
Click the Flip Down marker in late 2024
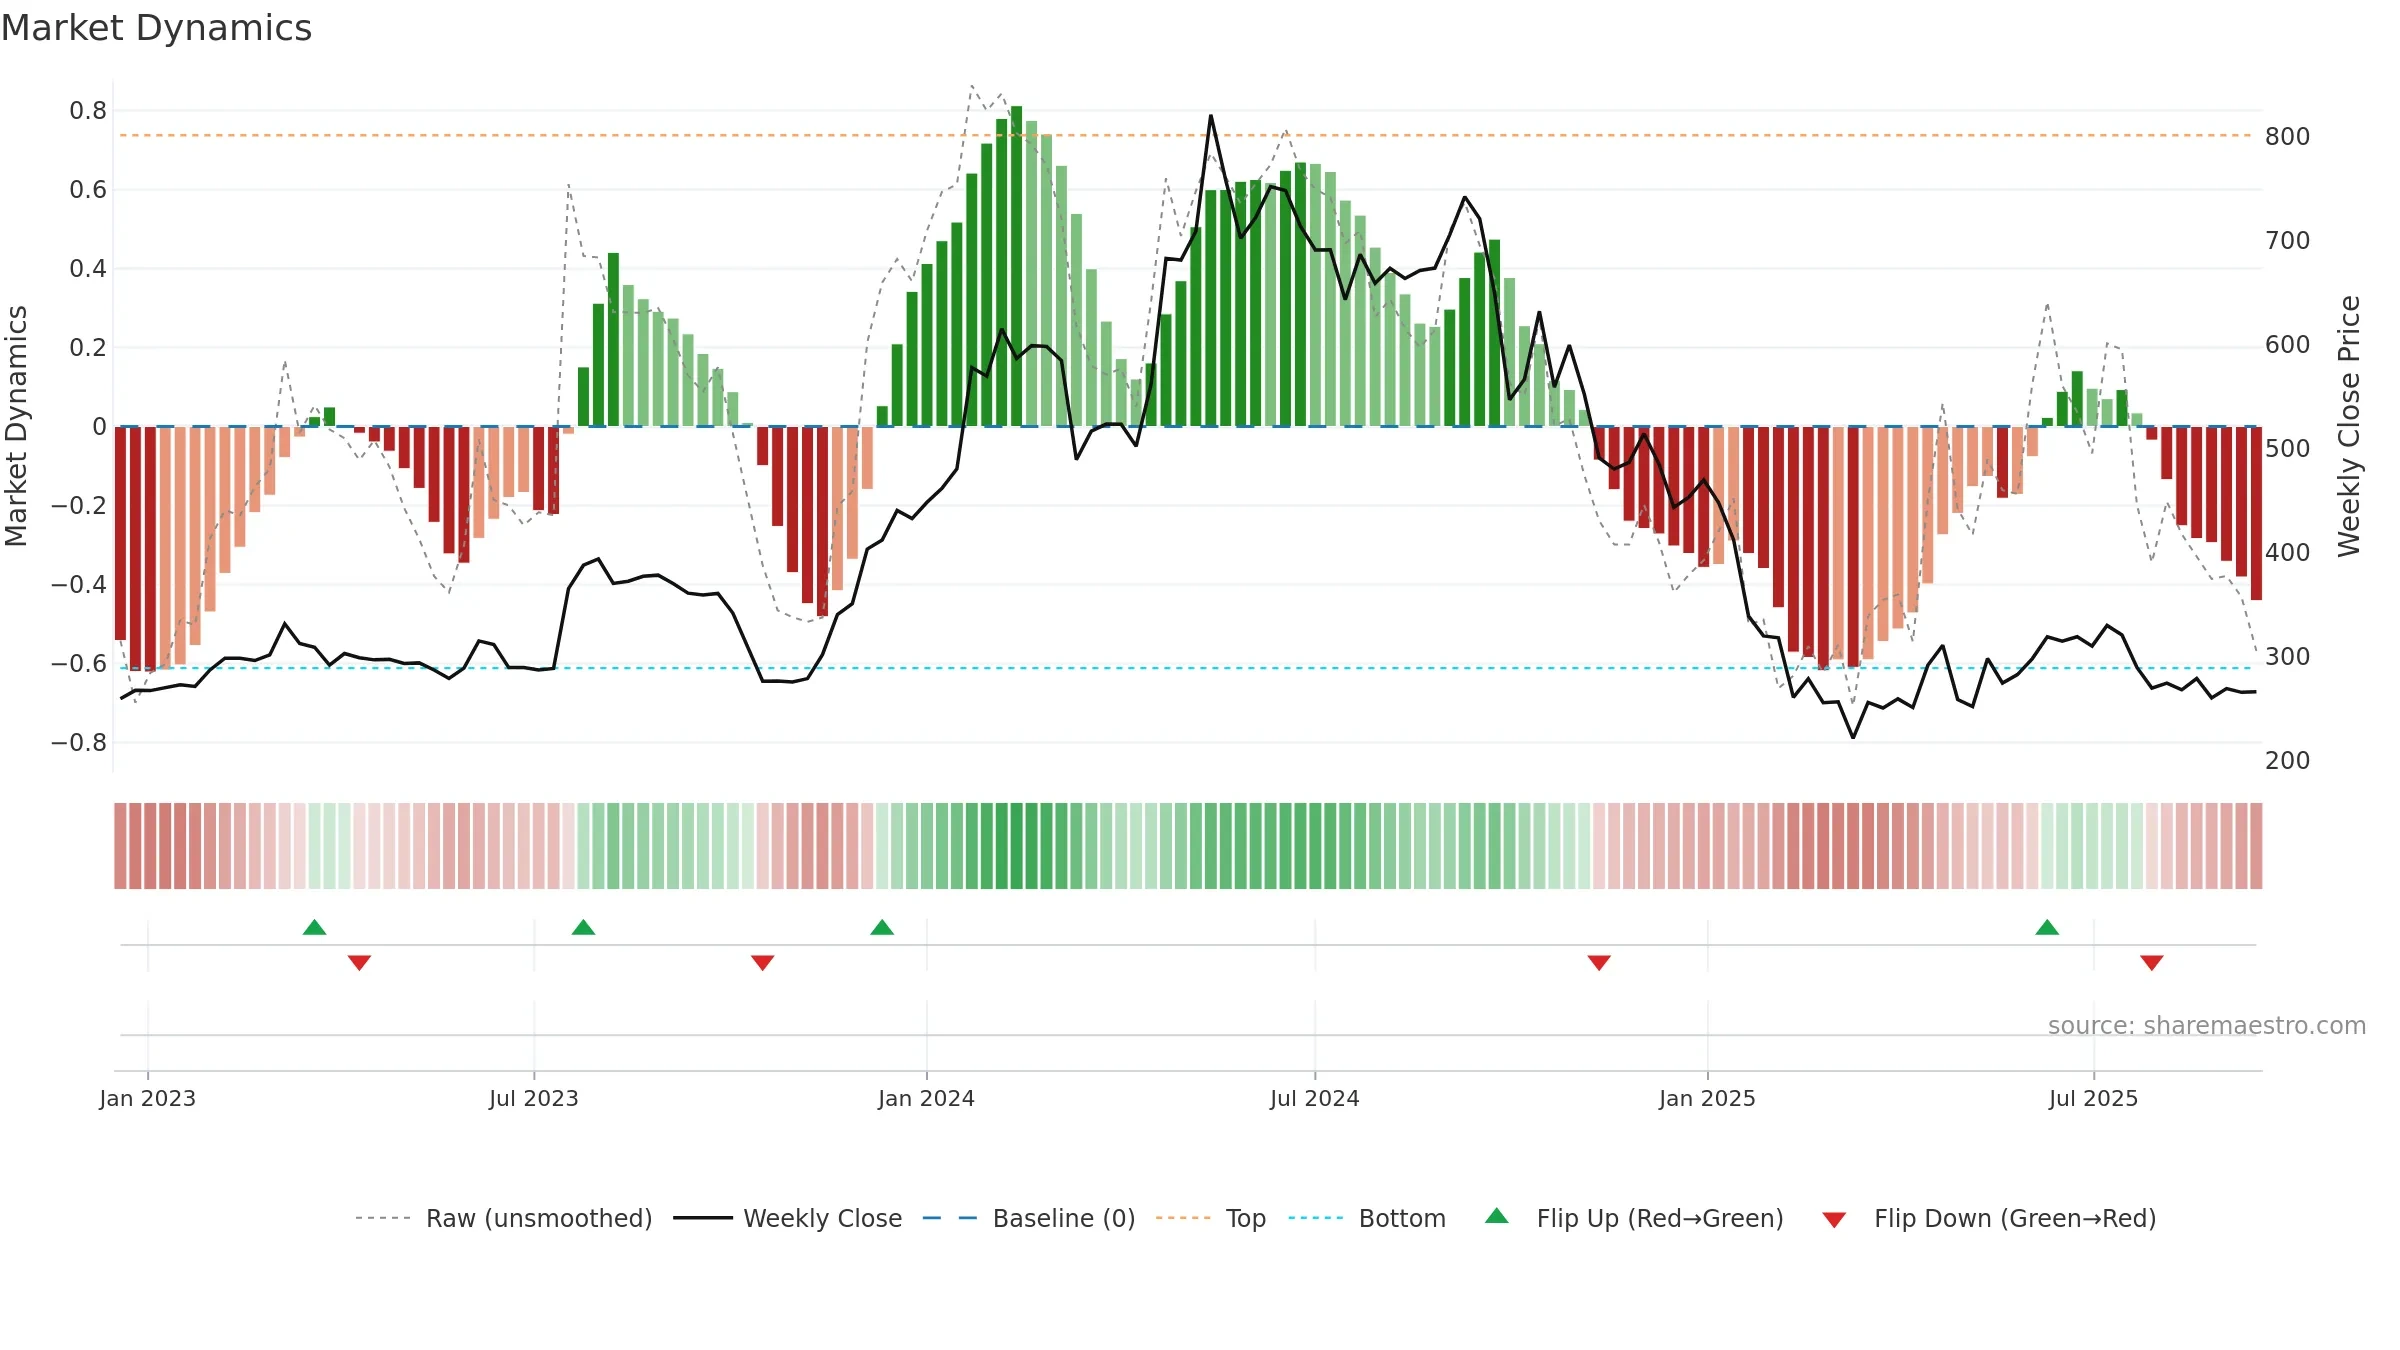[x=1599, y=963]
